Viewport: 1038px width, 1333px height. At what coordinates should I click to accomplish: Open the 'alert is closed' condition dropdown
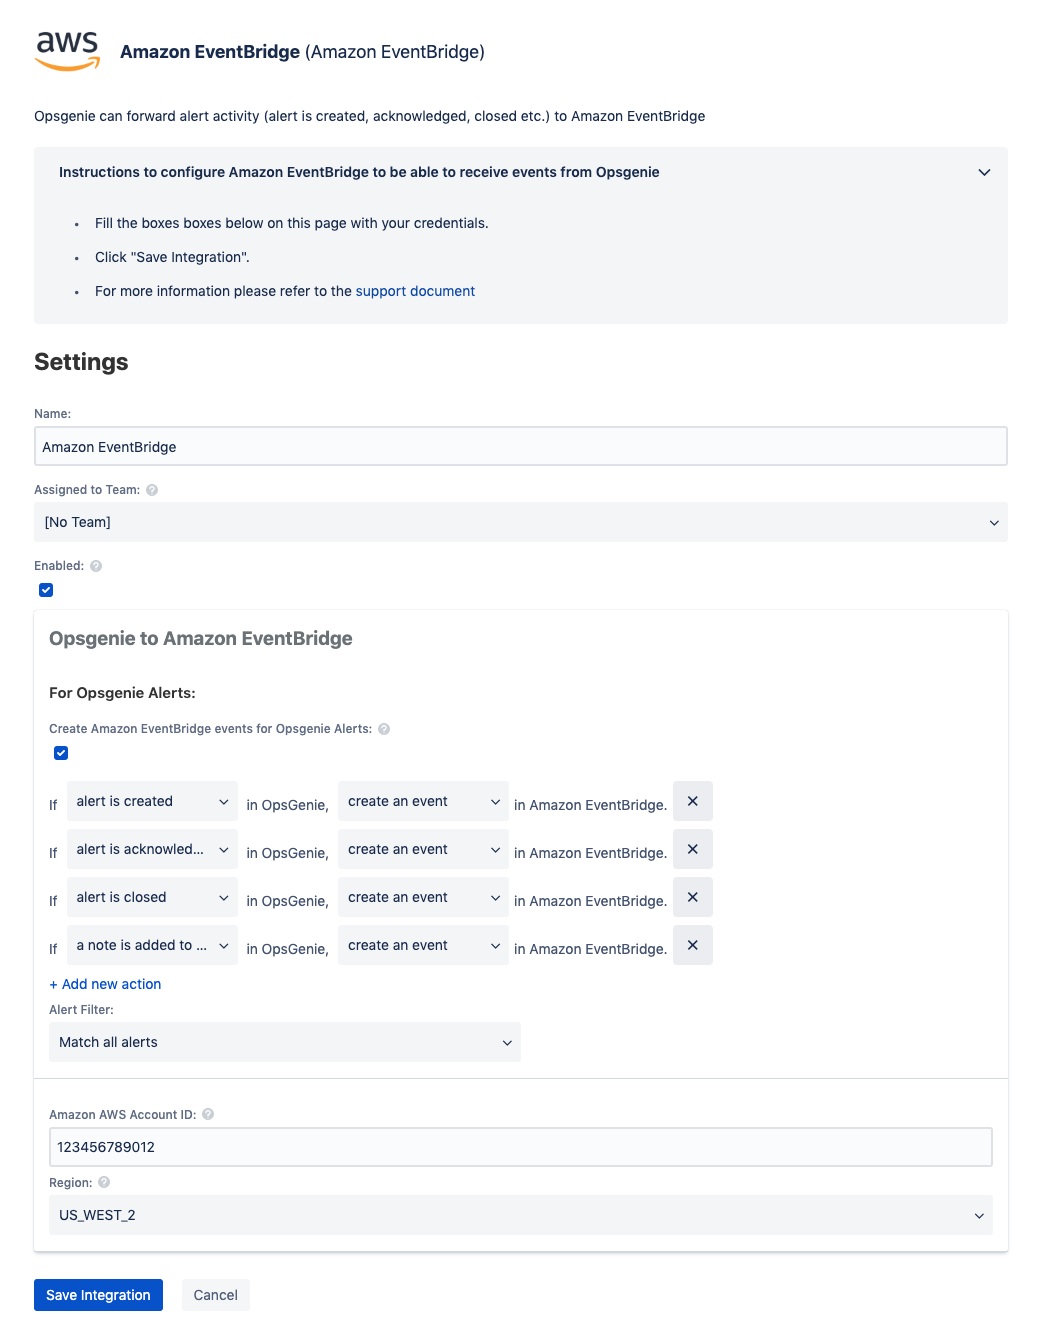(x=152, y=897)
